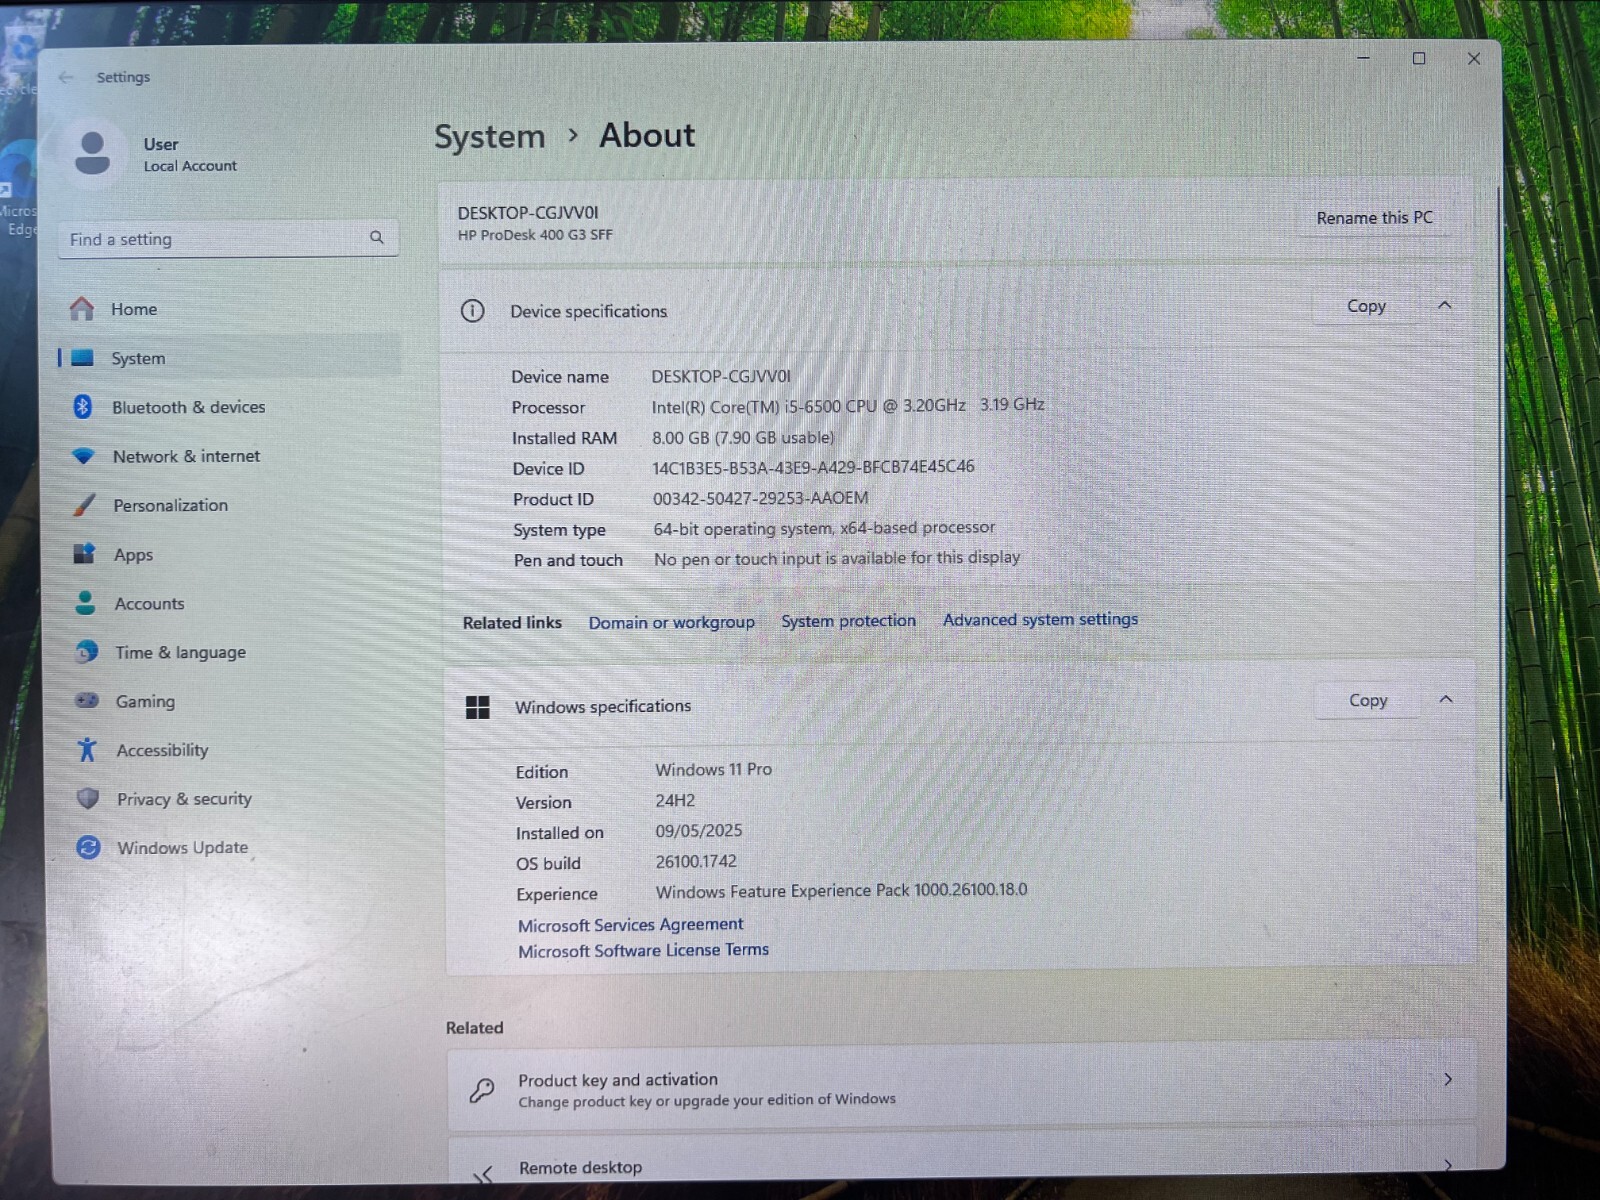The height and width of the screenshot is (1200, 1600).
Task: Click the Personalization paintbrush icon
Action: point(85,505)
